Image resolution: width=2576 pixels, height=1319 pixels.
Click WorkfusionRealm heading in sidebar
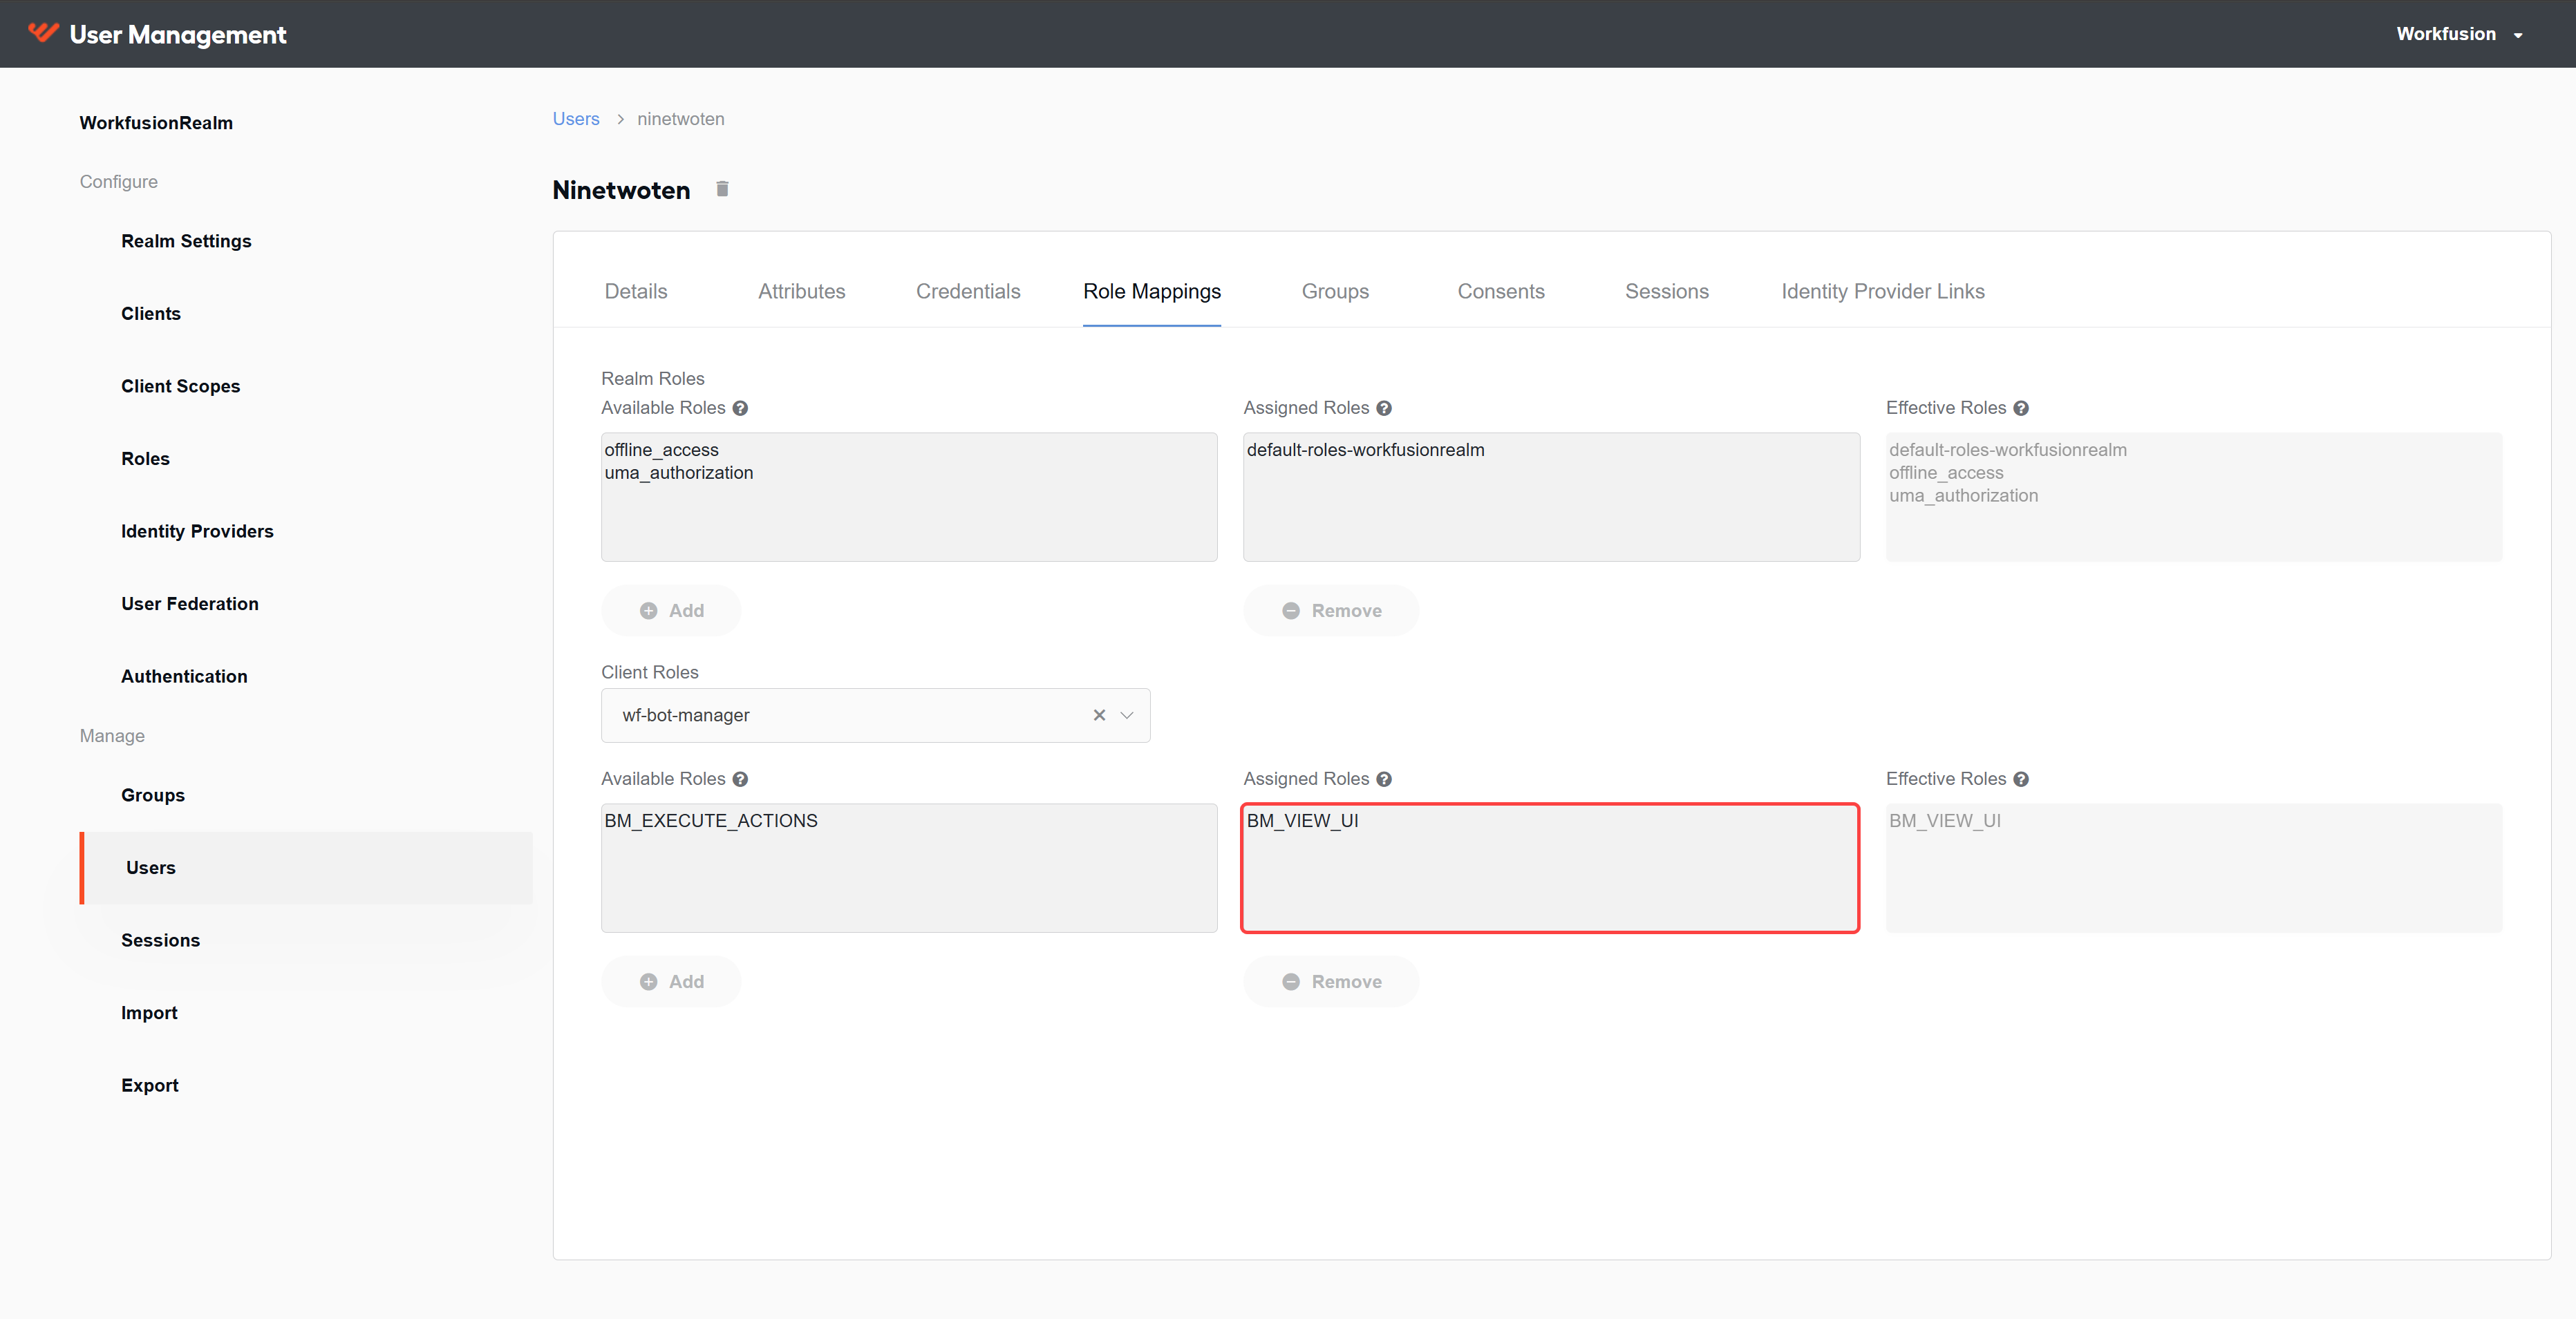(x=156, y=123)
